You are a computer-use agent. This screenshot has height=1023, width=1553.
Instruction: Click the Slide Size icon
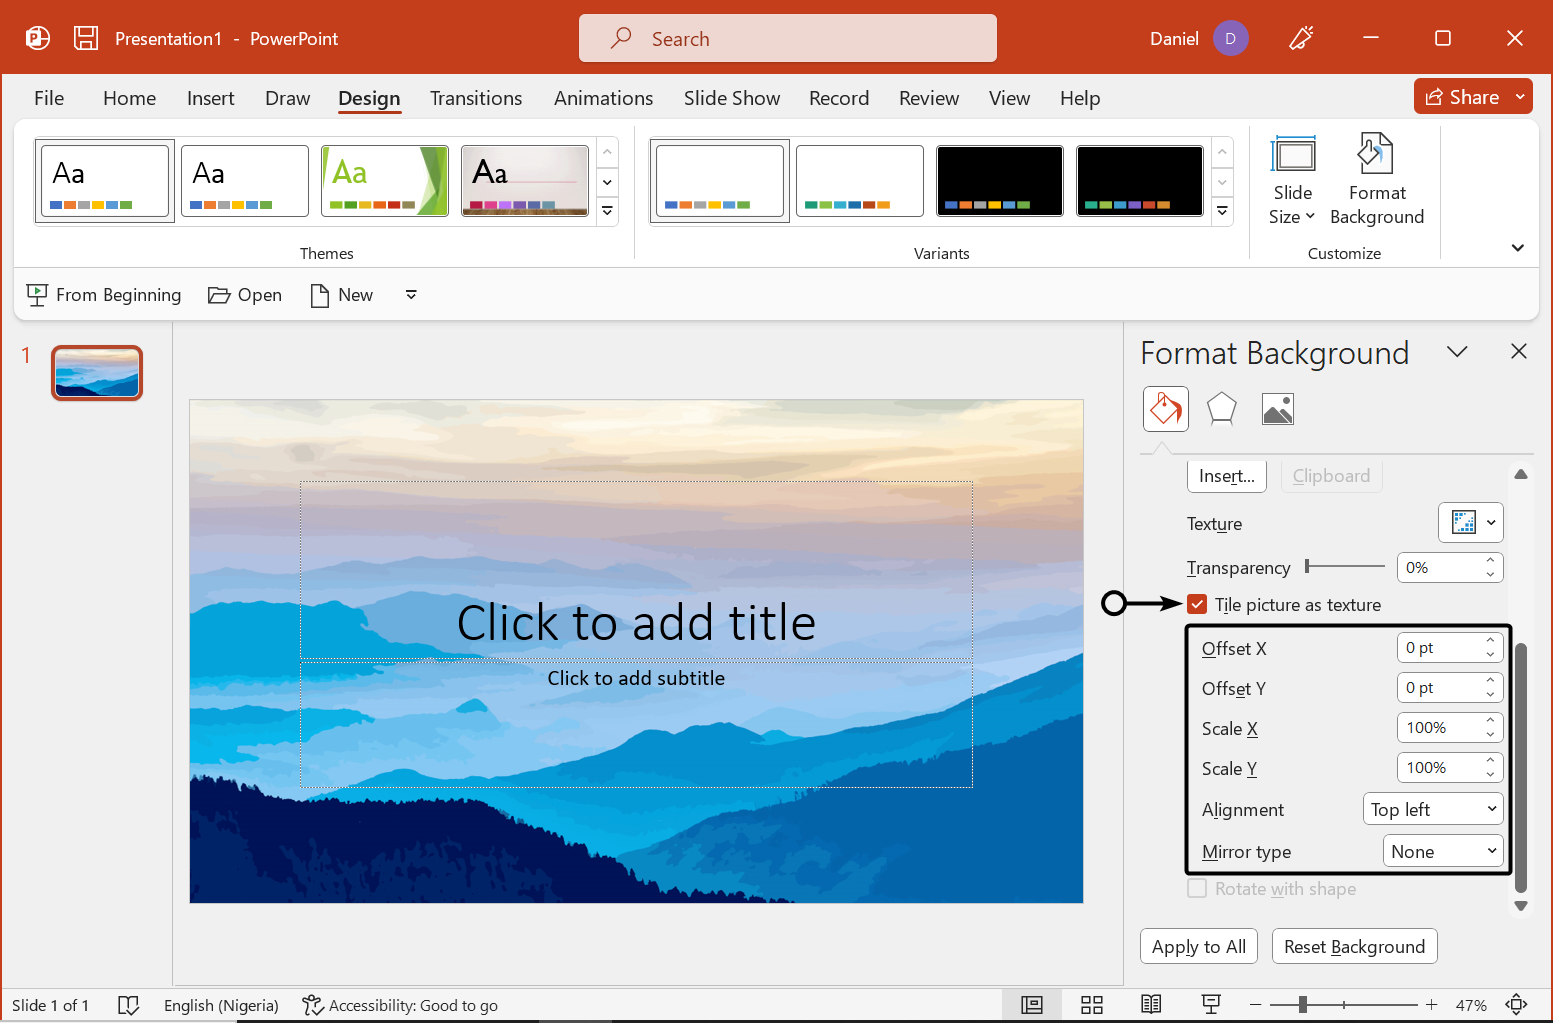(x=1292, y=180)
